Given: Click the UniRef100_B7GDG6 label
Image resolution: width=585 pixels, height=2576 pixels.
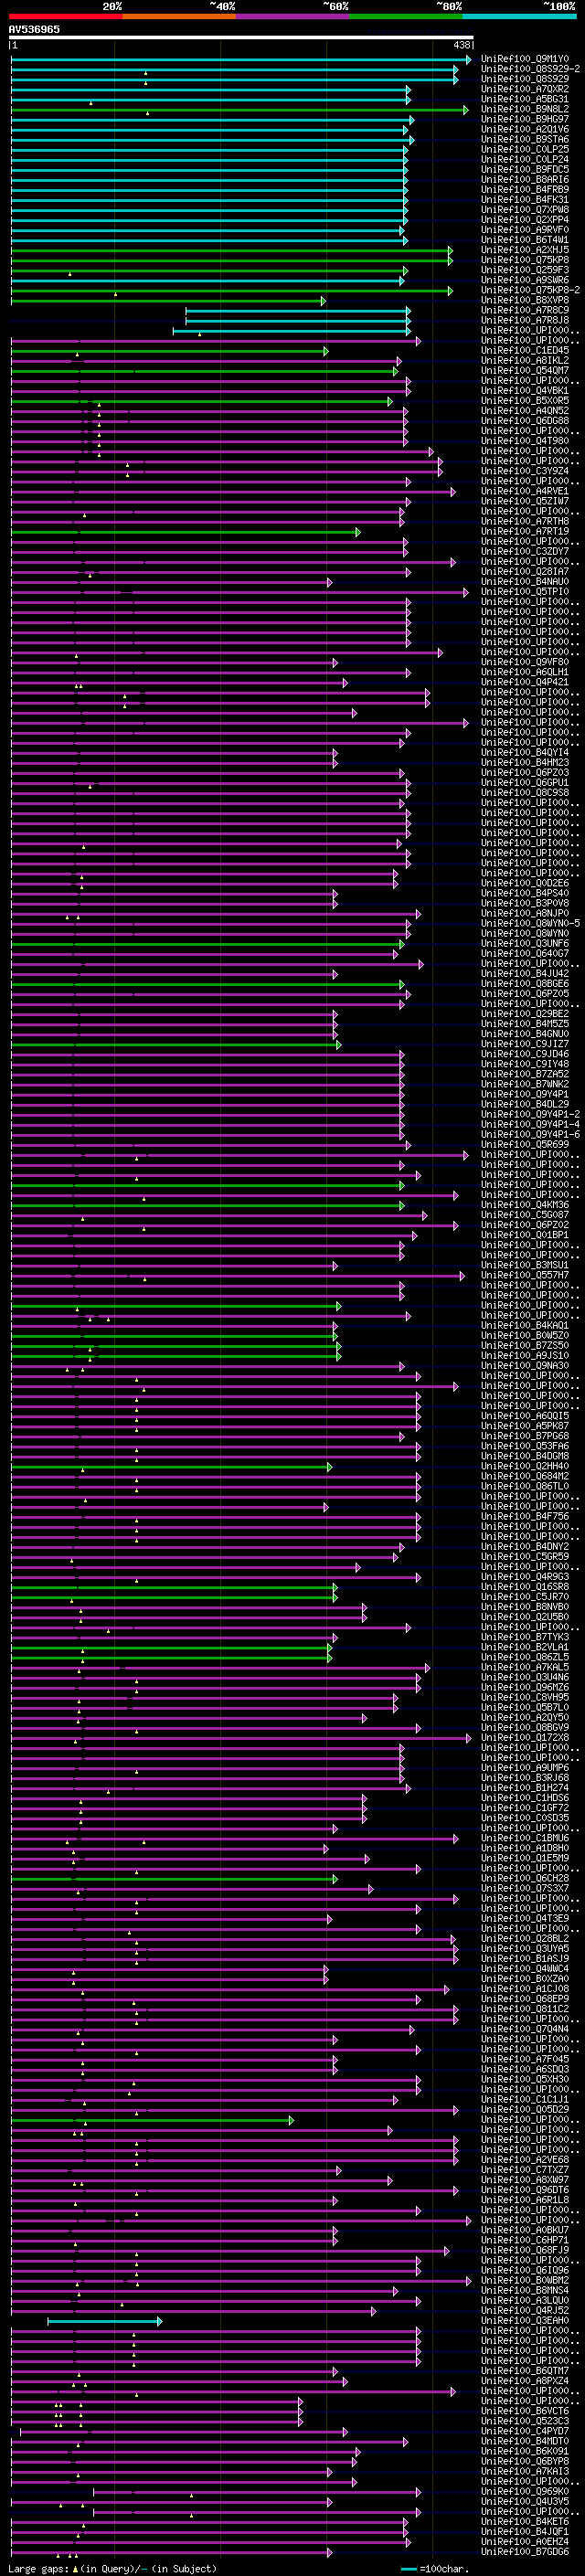Looking at the screenshot, I should pyautogui.click(x=525, y=2551).
